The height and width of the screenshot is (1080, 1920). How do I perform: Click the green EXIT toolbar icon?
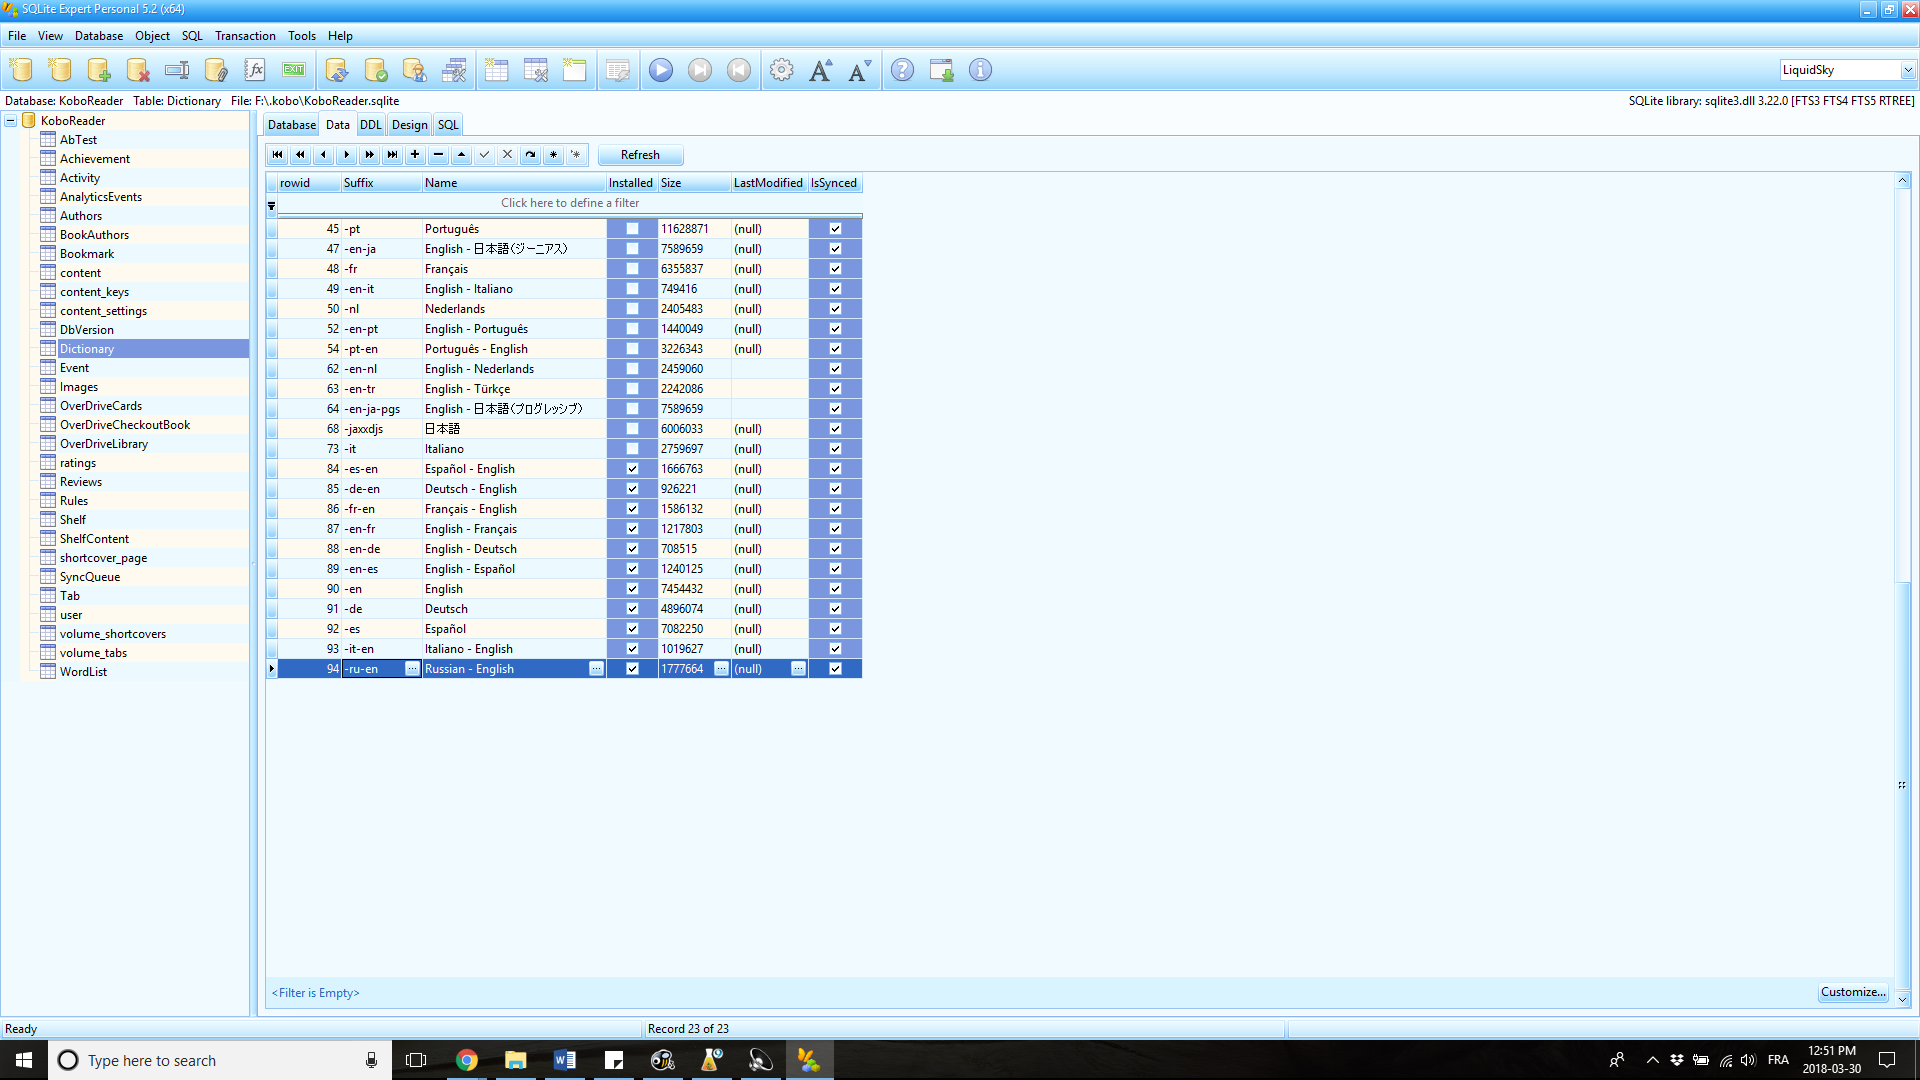(x=294, y=70)
